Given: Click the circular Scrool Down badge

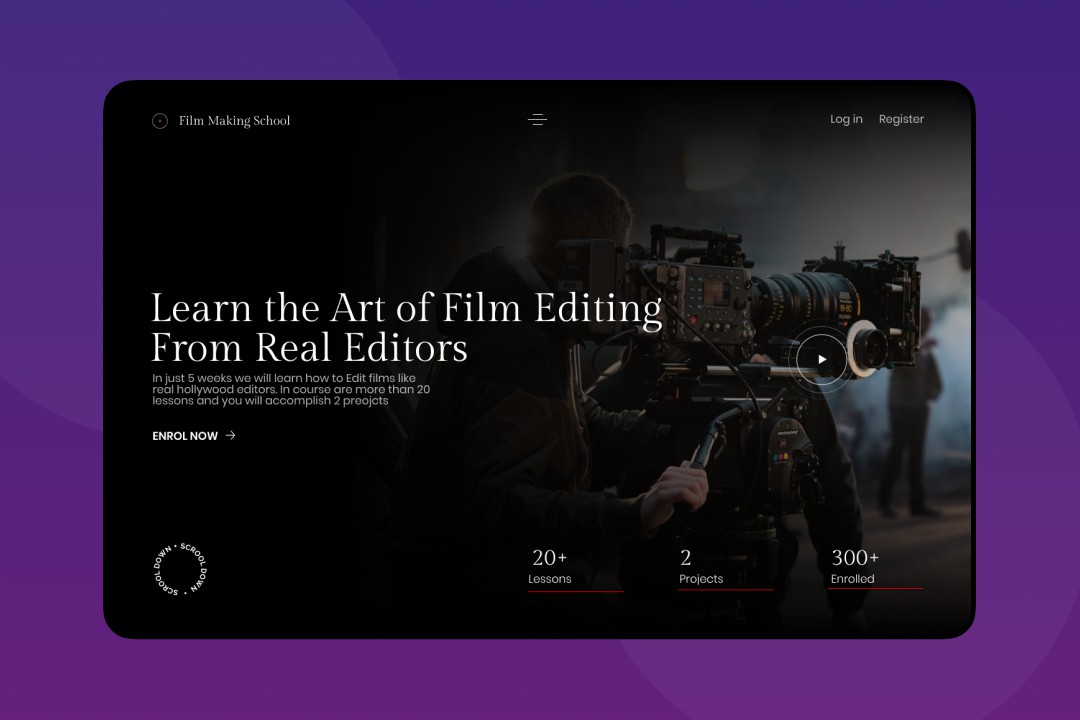Looking at the screenshot, I should (x=180, y=569).
